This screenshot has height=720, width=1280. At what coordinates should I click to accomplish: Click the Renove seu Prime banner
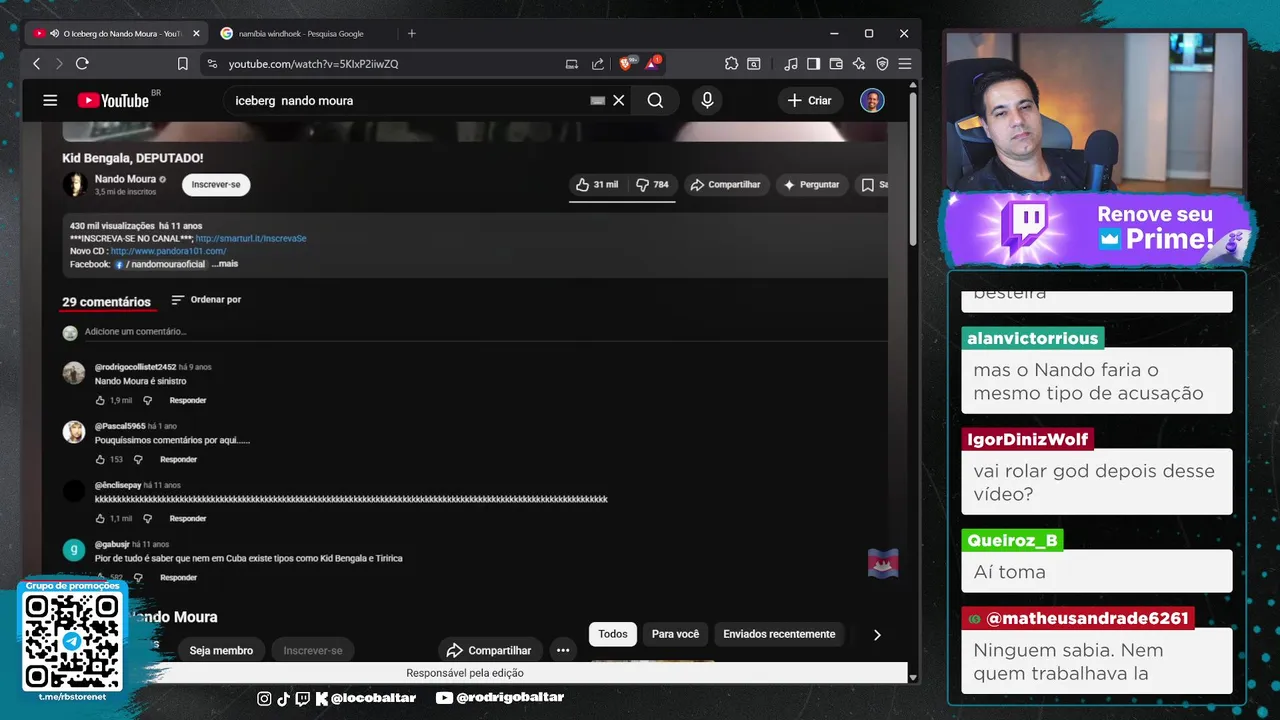pyautogui.click(x=1096, y=228)
